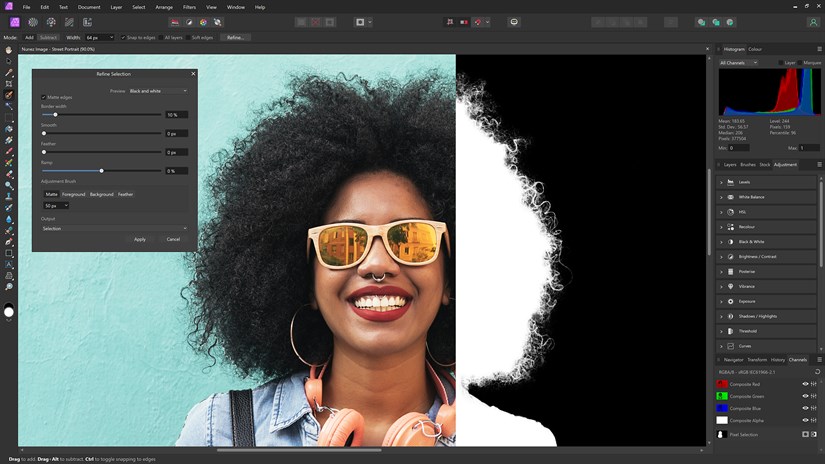Click the Border width slider handle
This screenshot has height=464, width=825.
(56, 115)
